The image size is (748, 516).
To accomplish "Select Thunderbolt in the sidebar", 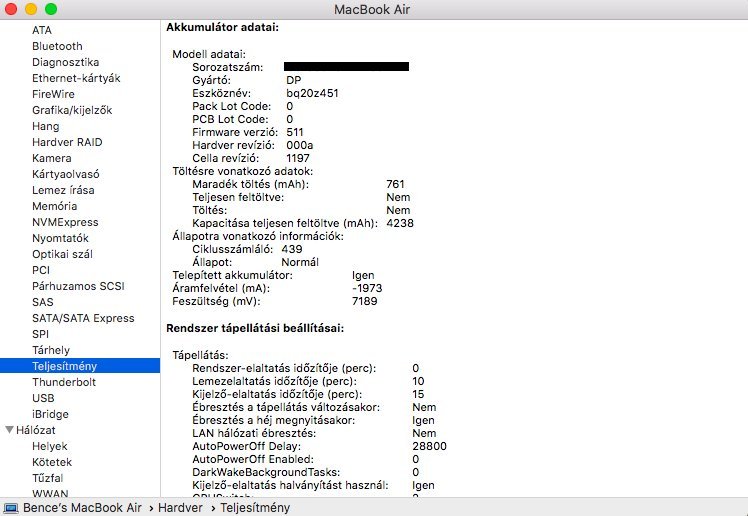I will [64, 382].
